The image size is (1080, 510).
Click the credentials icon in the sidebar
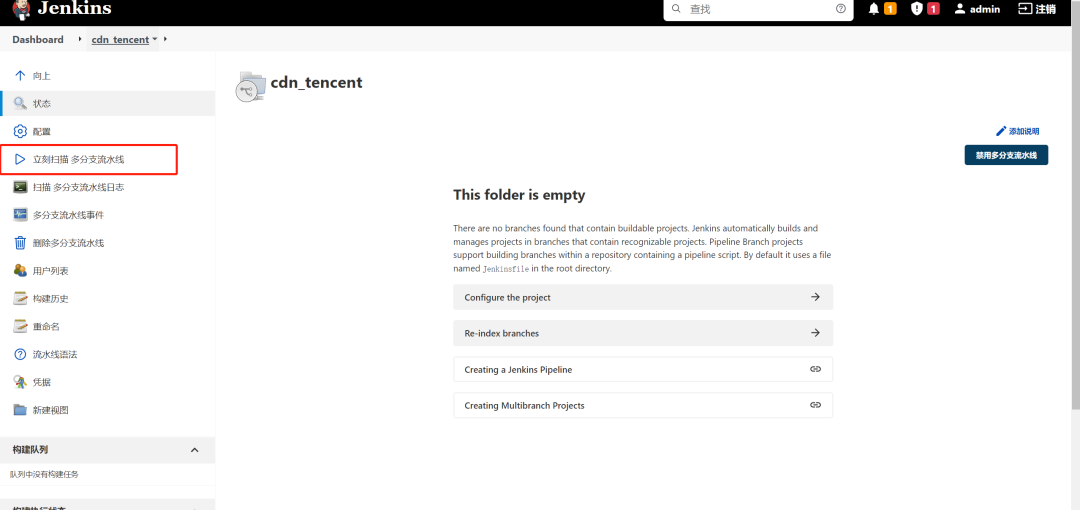[x=20, y=382]
